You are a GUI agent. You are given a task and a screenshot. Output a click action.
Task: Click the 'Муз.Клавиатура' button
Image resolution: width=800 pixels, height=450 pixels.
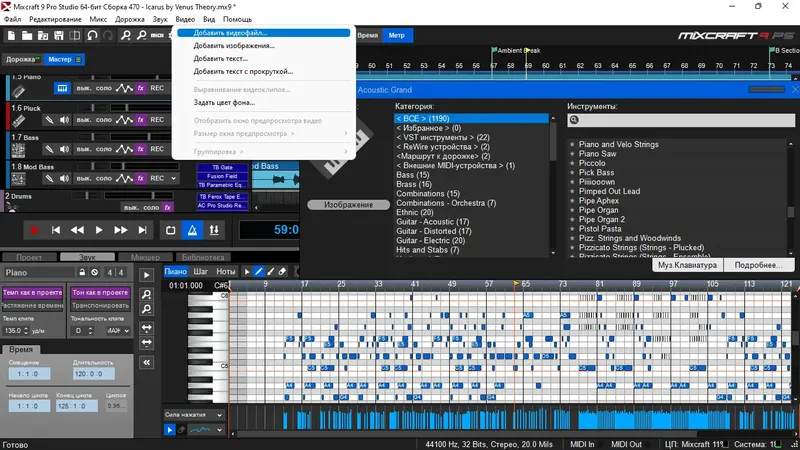point(687,265)
